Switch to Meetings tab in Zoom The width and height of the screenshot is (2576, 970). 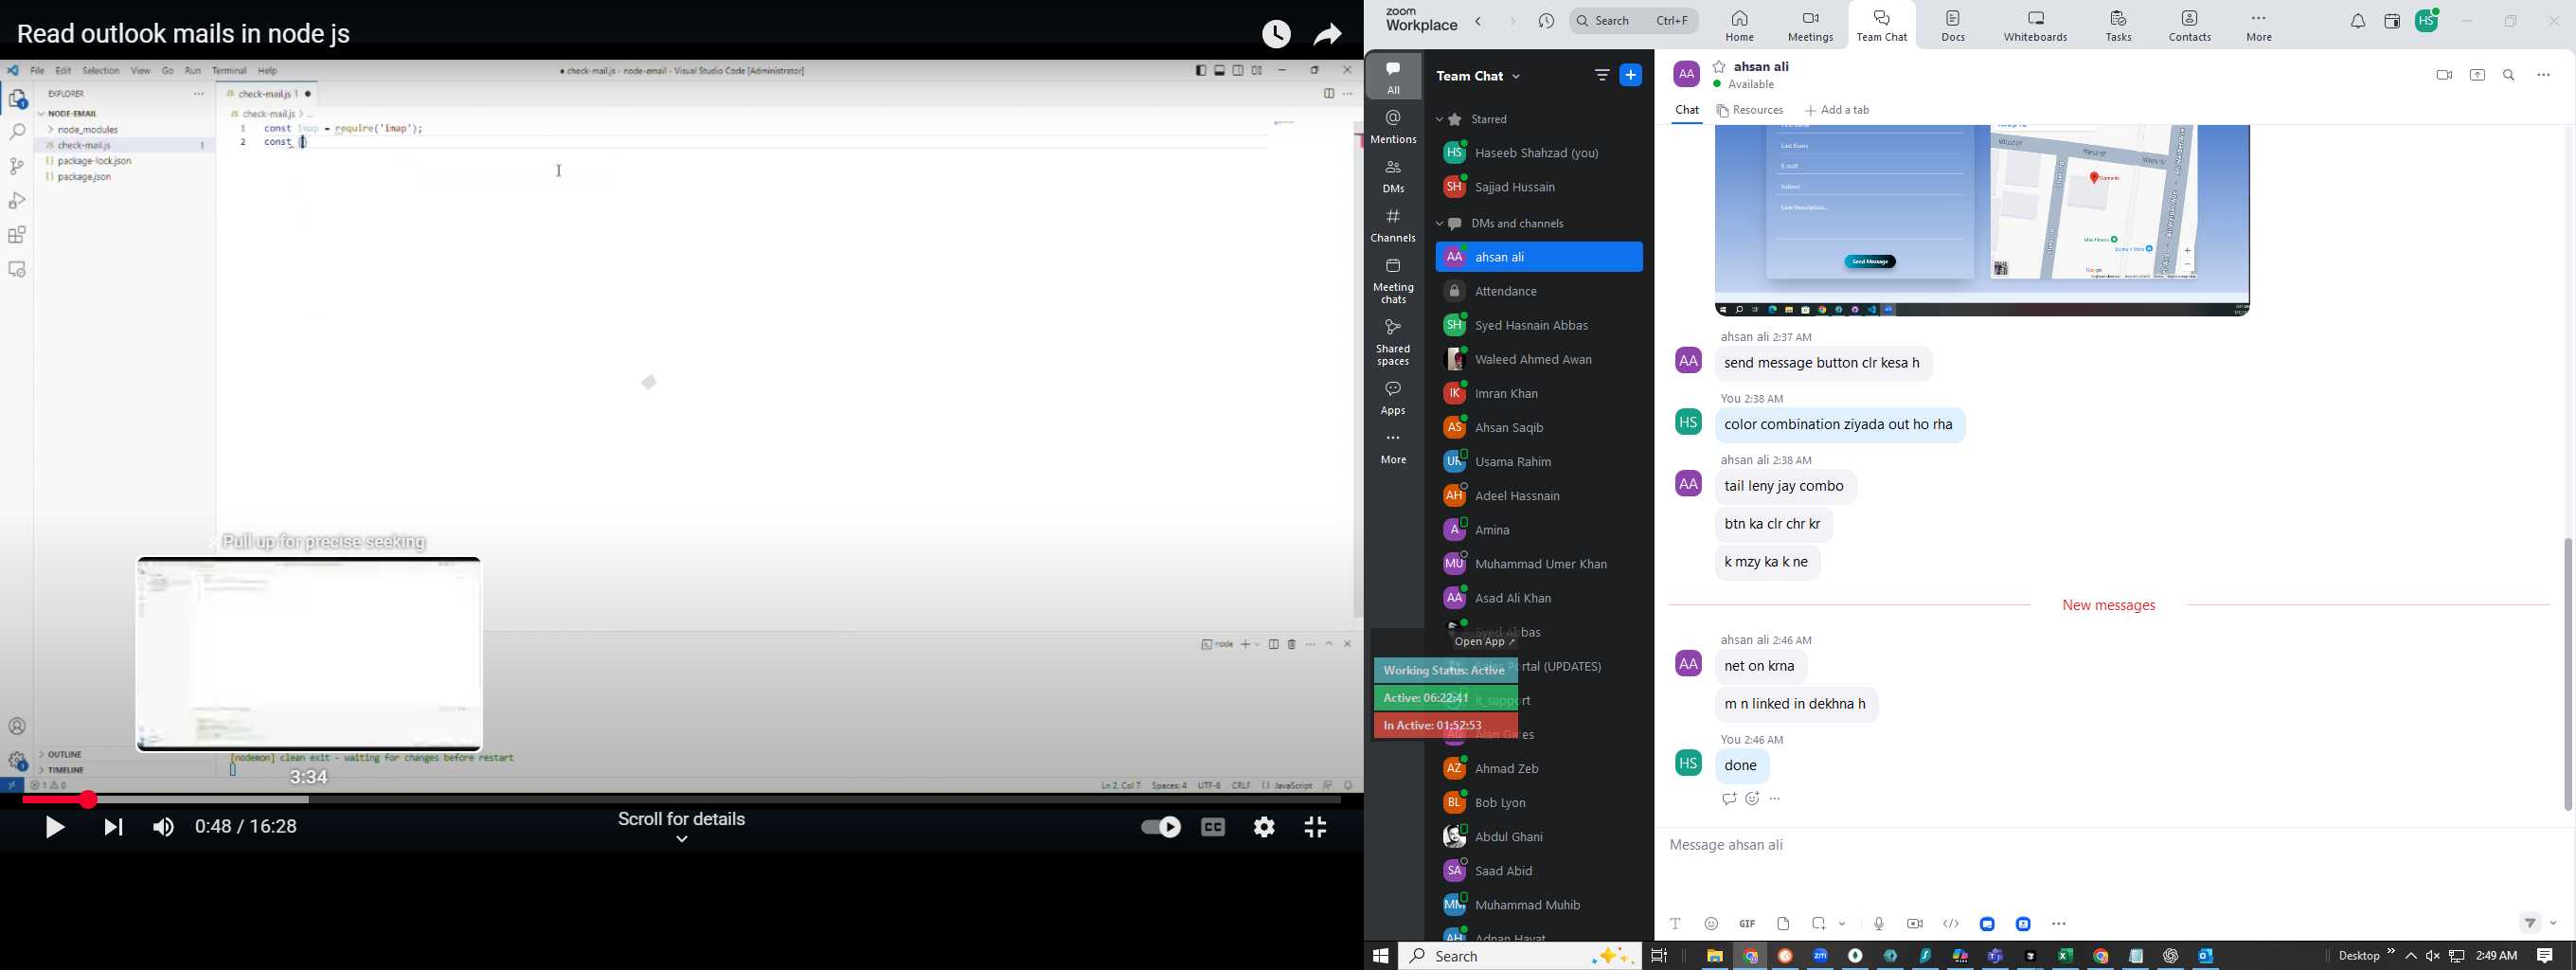point(1811,26)
